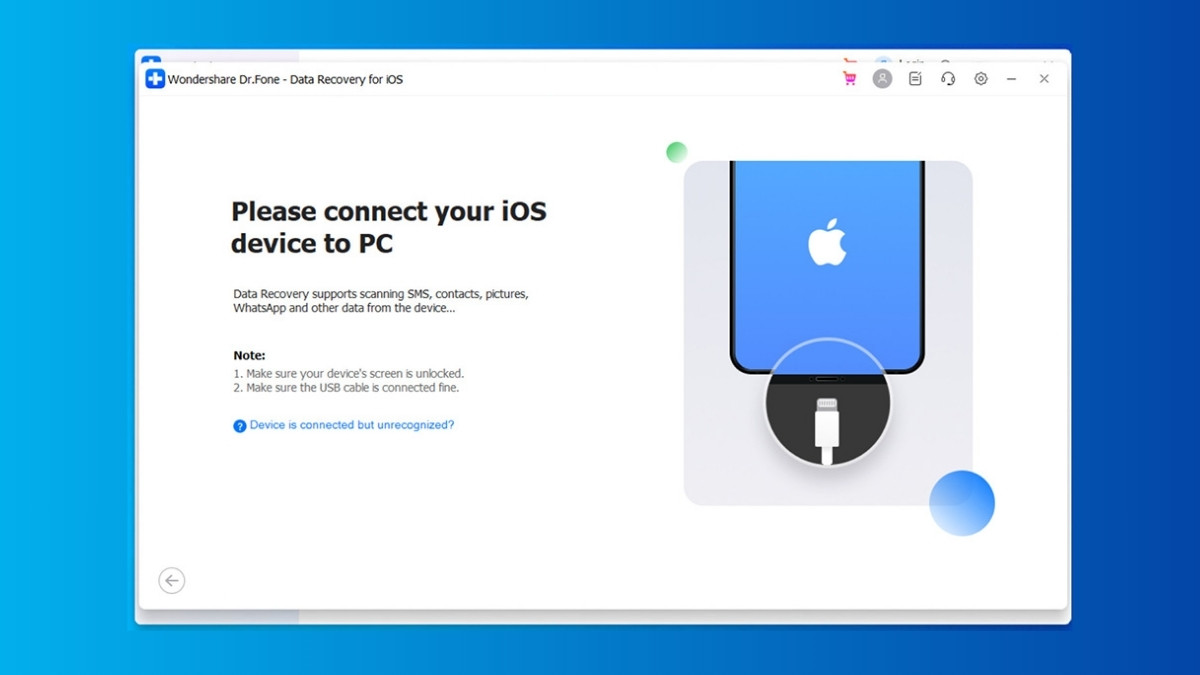Click note 'Make sure your device's screen is unlocked.'
1200x675 pixels.
[x=349, y=374]
